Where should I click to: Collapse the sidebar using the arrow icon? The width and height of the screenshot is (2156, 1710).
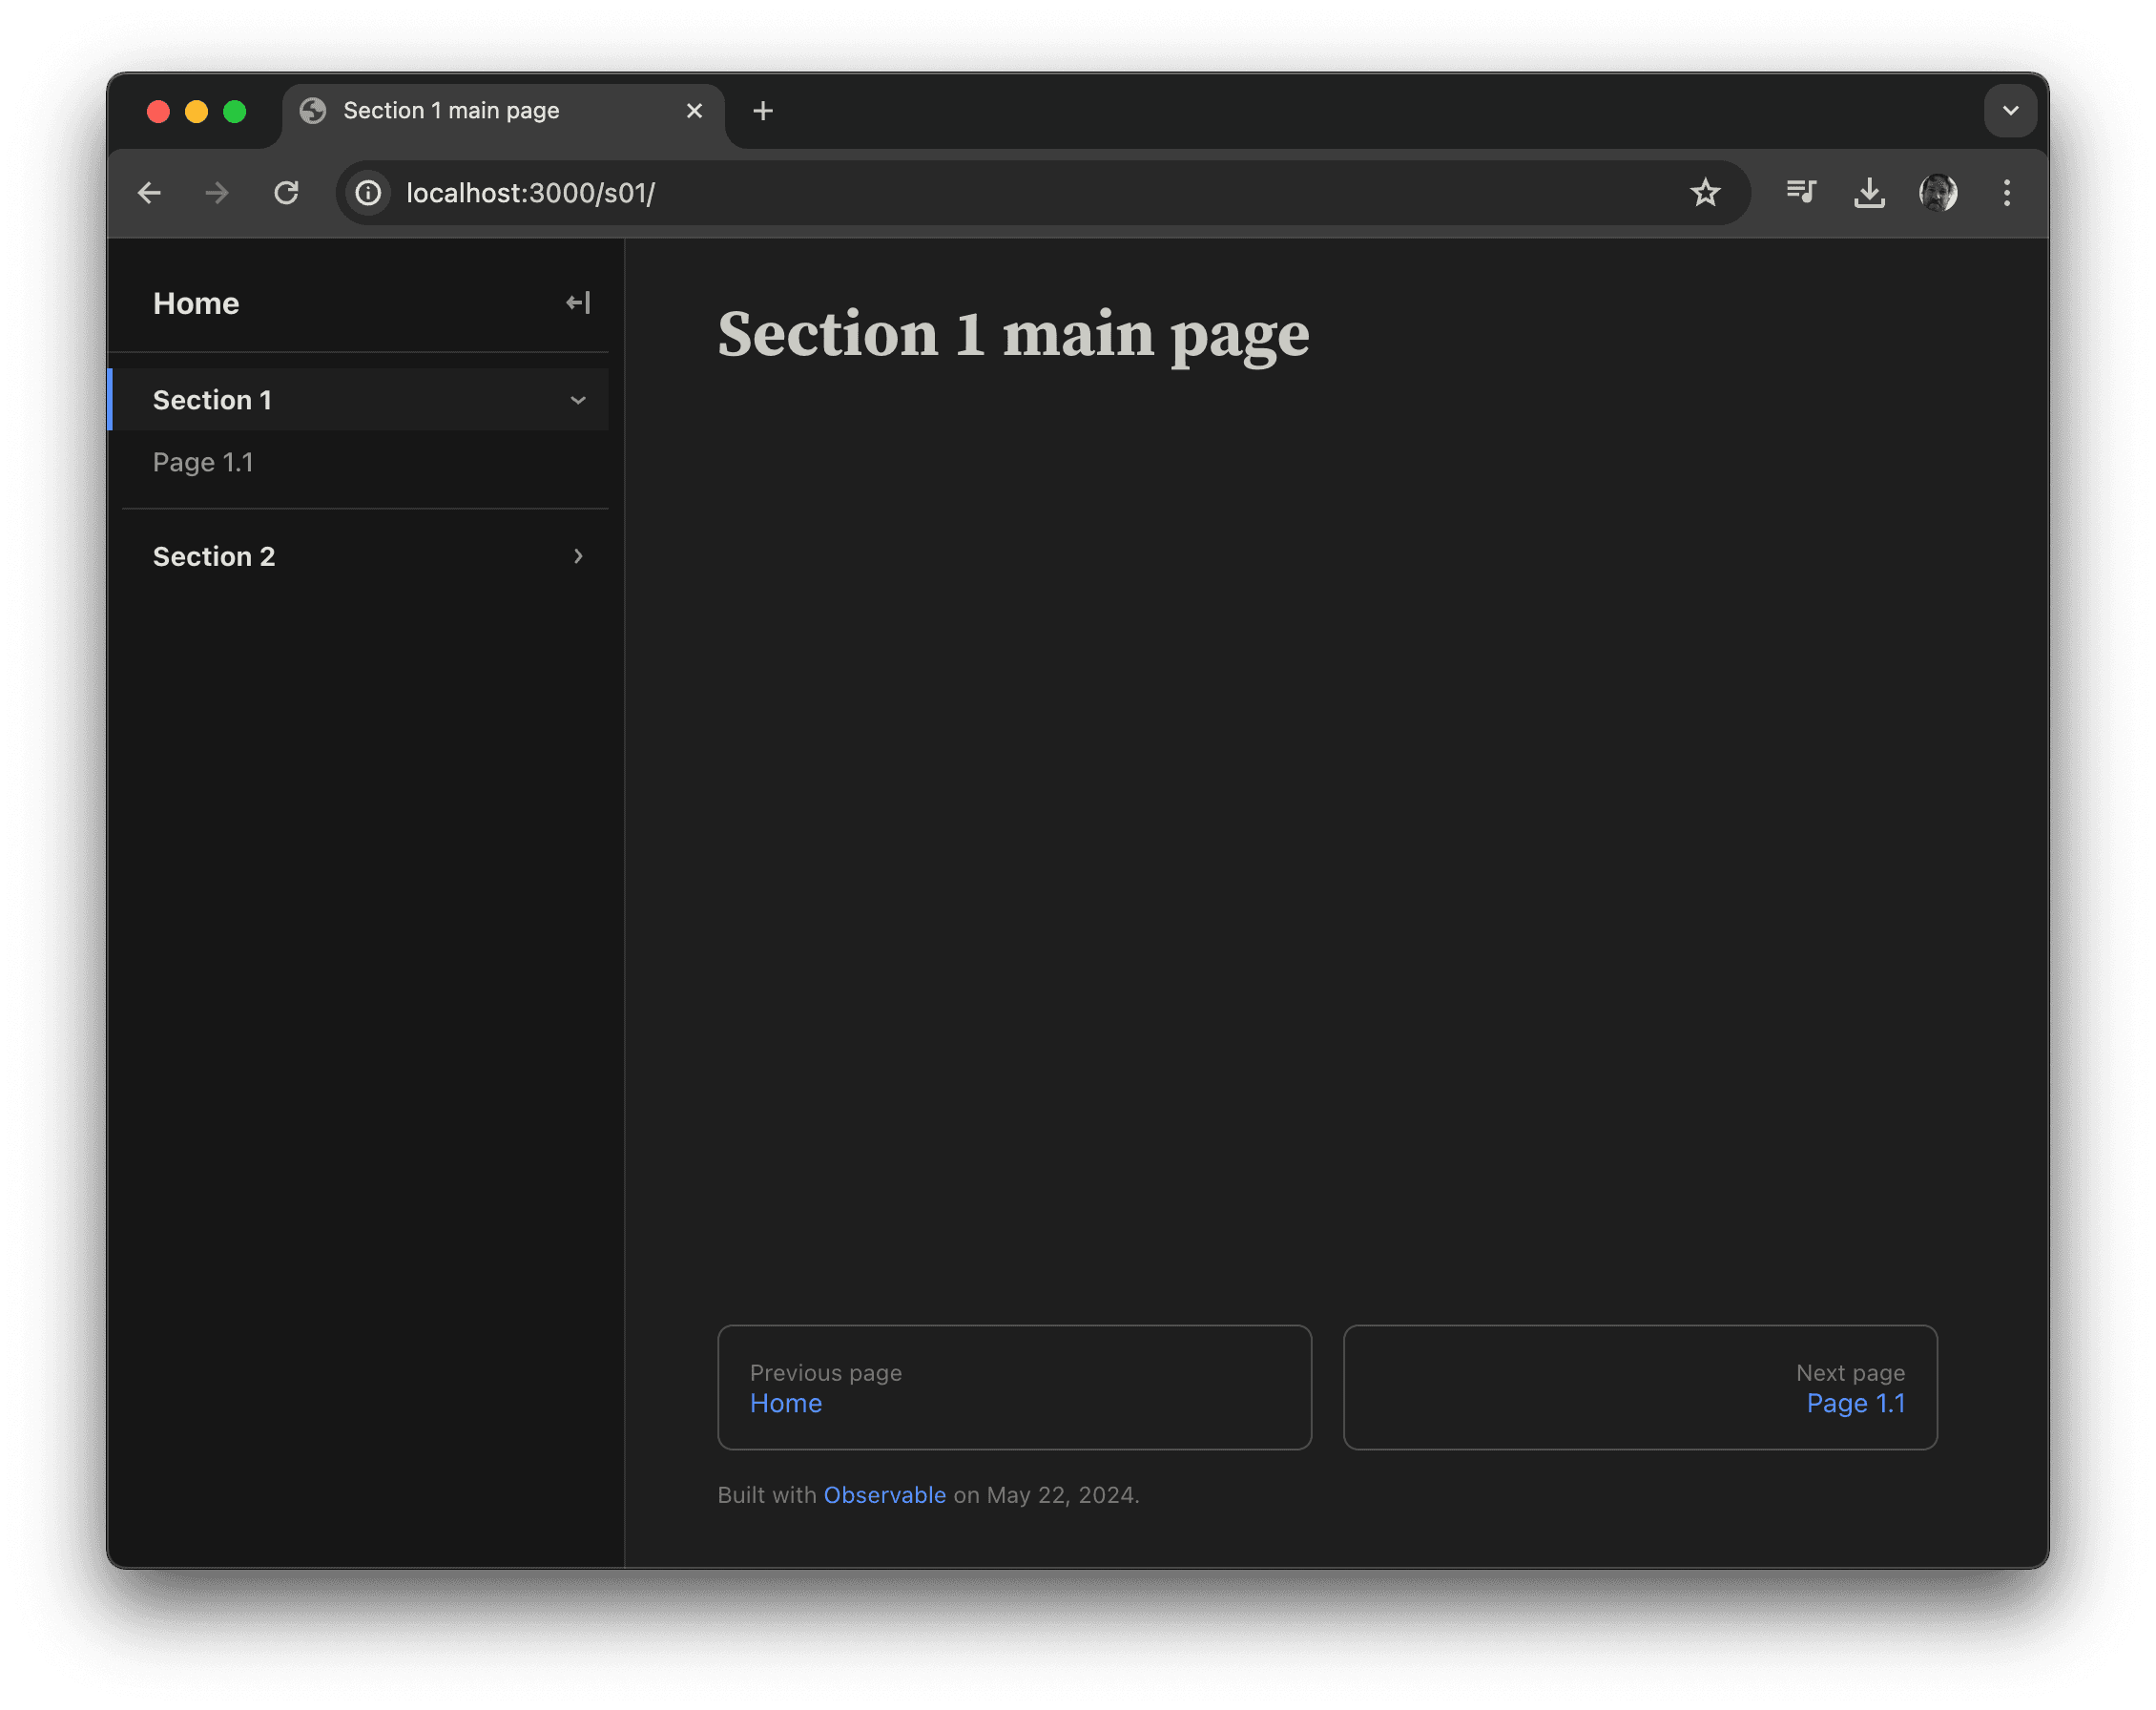[x=577, y=302]
